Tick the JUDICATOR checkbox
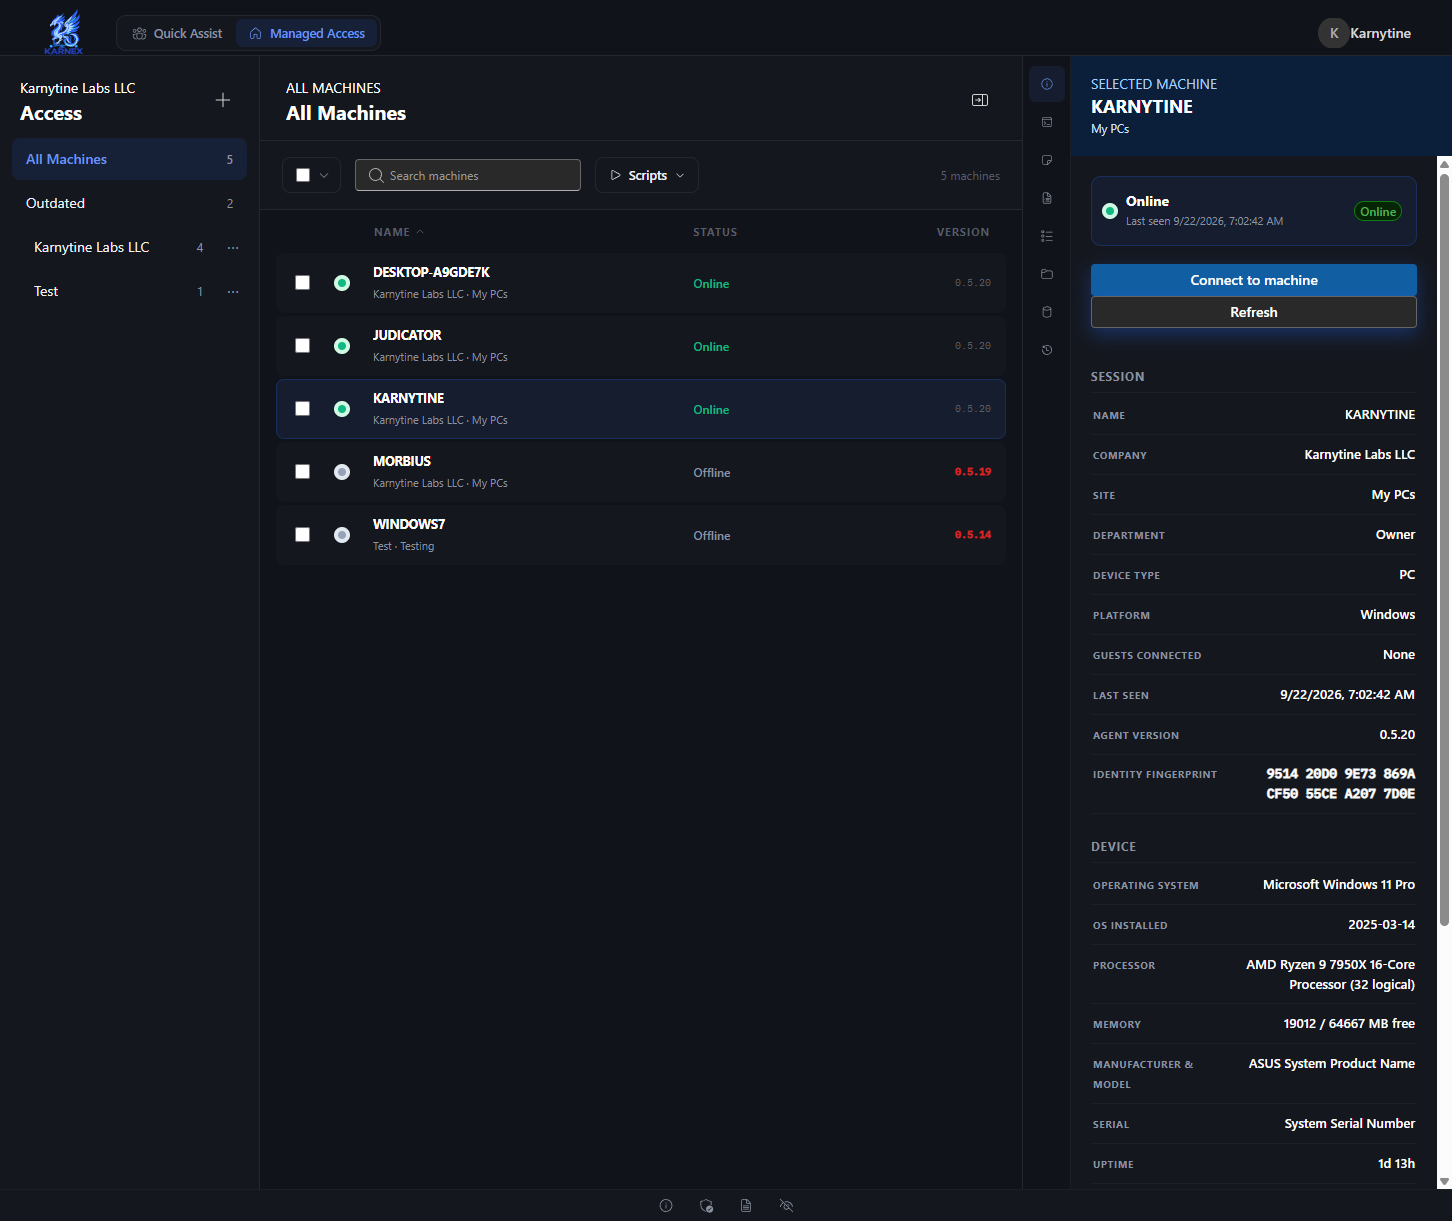The image size is (1452, 1221). click(x=302, y=346)
